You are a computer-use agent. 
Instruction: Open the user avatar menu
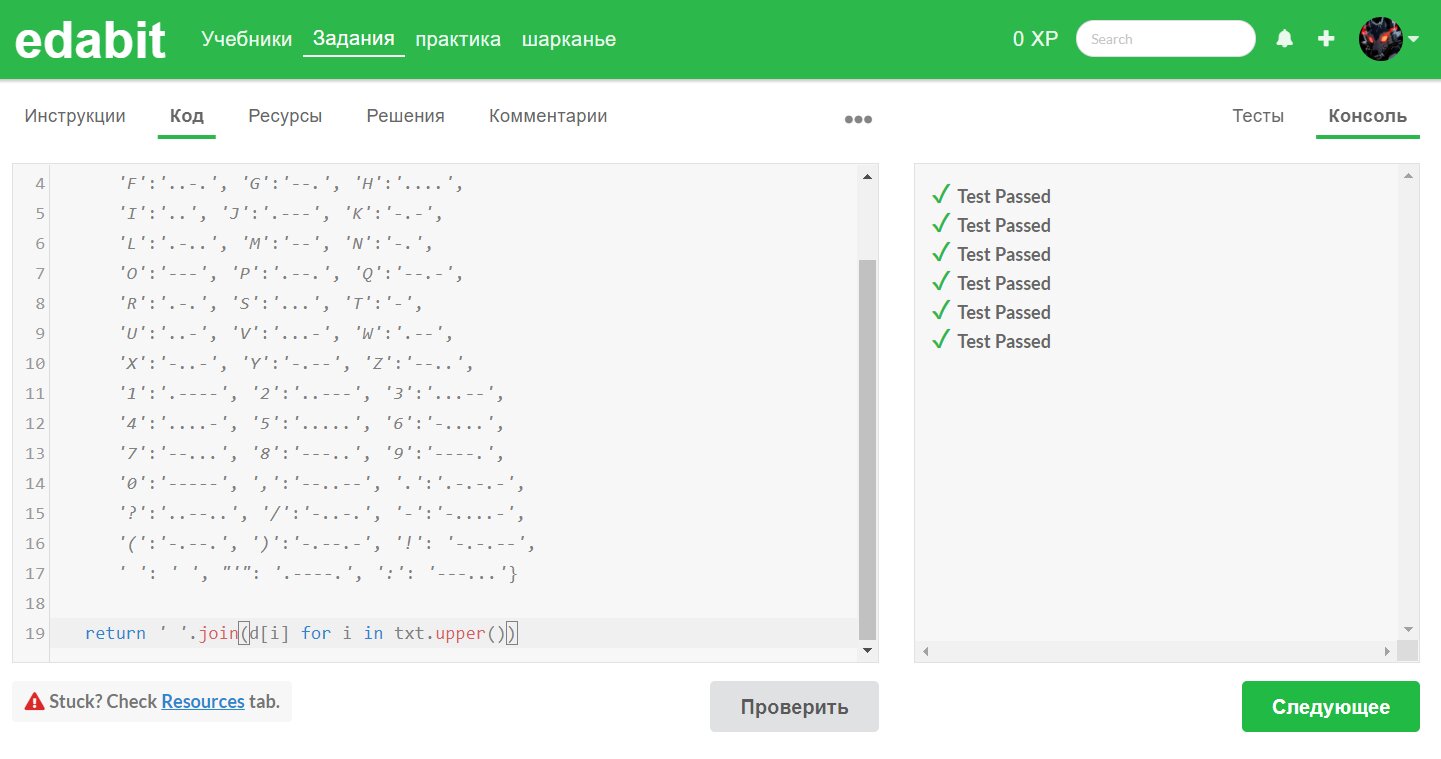(1389, 39)
